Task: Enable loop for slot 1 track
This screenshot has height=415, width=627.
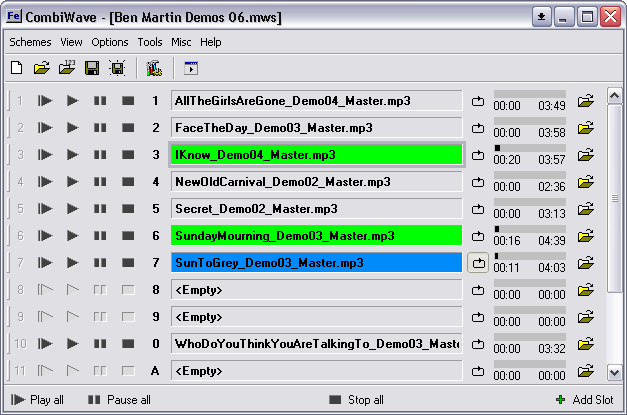Action: click(x=478, y=101)
